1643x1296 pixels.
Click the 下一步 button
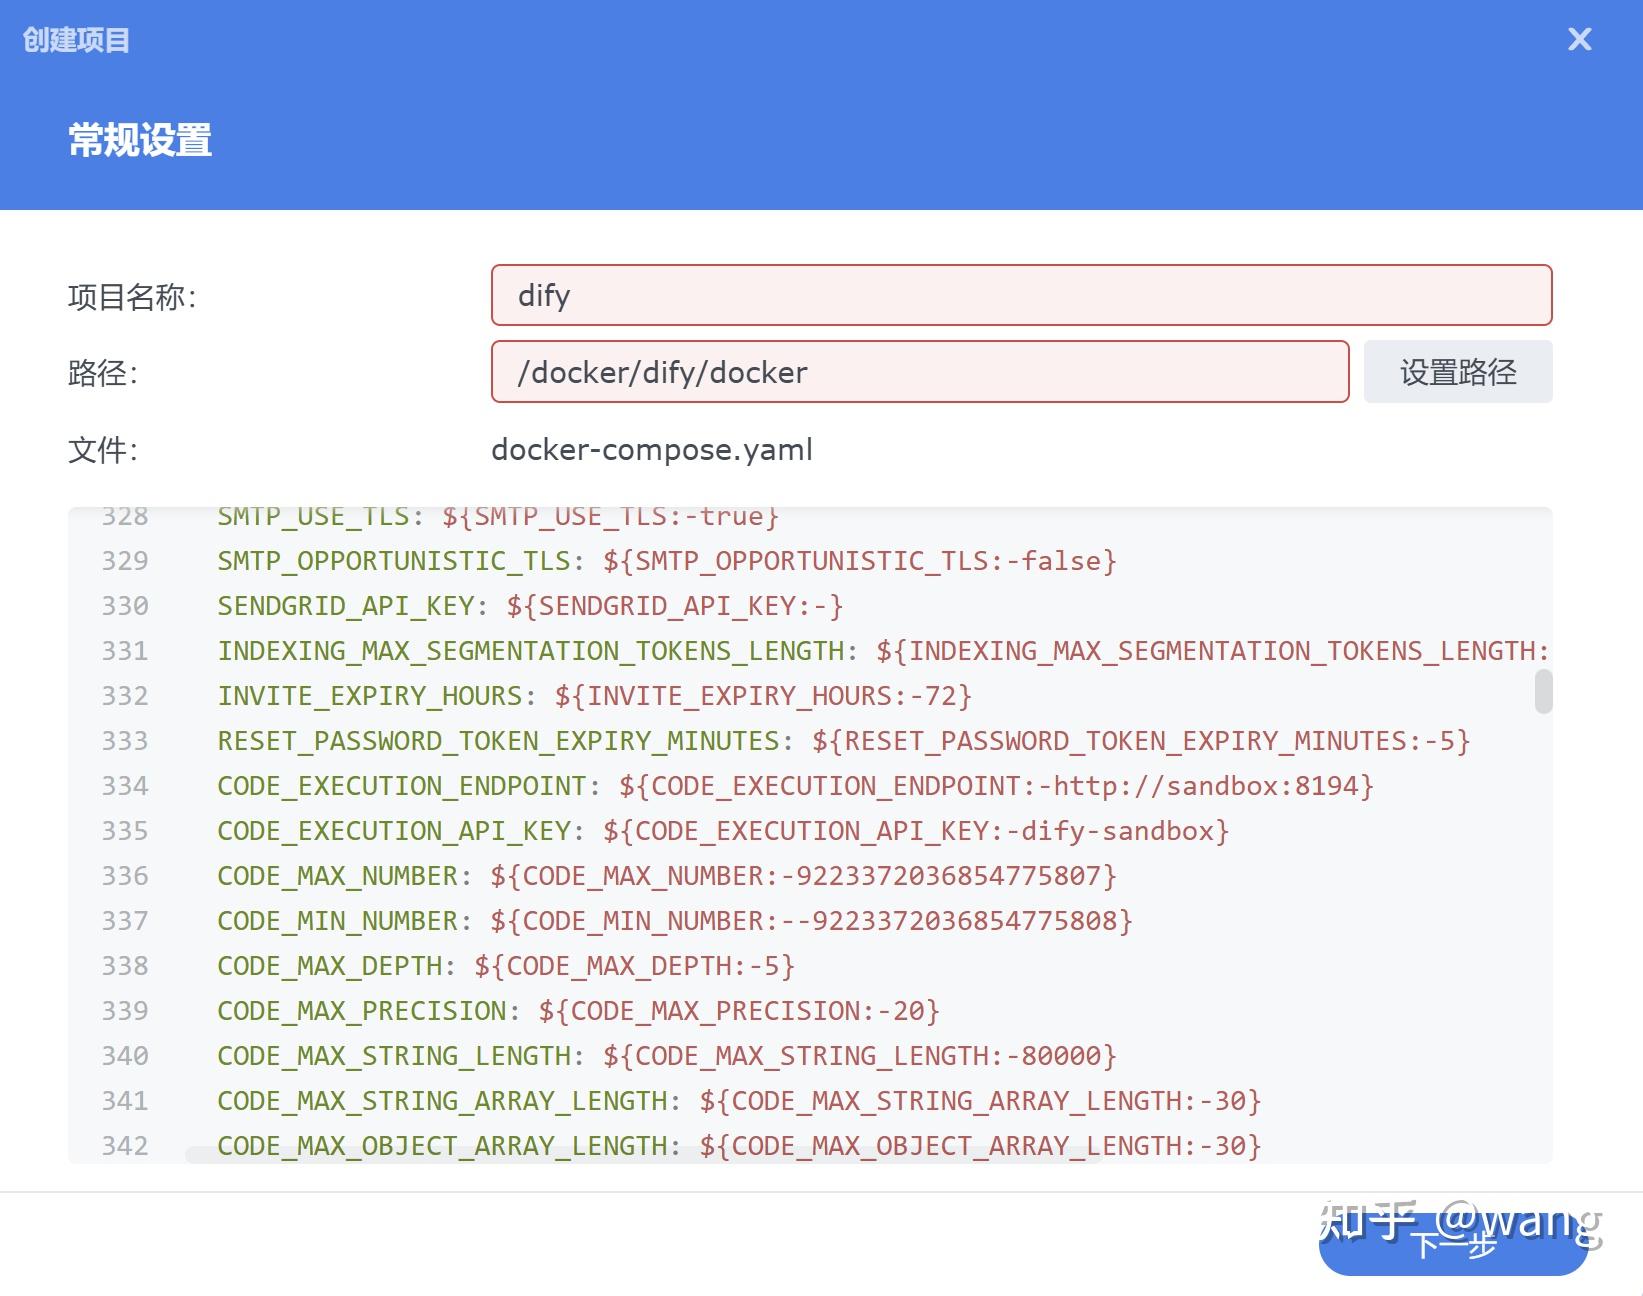(1452, 1244)
